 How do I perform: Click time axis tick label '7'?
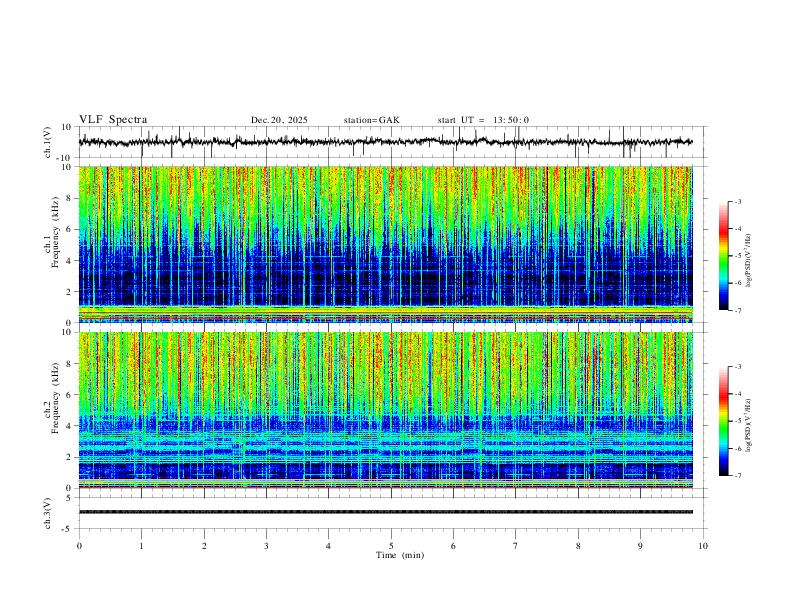(516, 546)
